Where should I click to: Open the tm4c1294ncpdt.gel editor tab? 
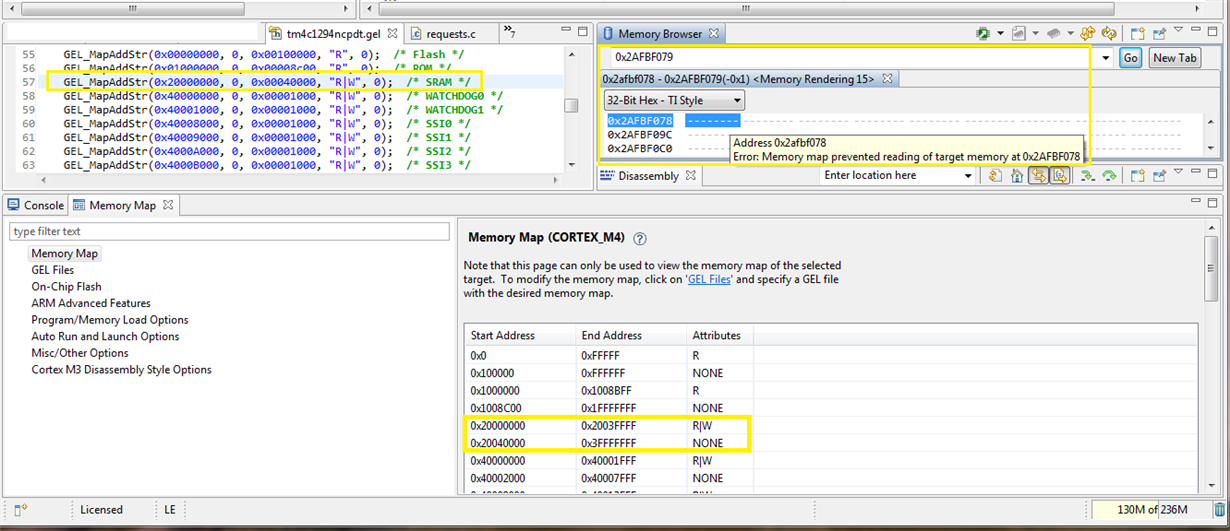point(334,34)
